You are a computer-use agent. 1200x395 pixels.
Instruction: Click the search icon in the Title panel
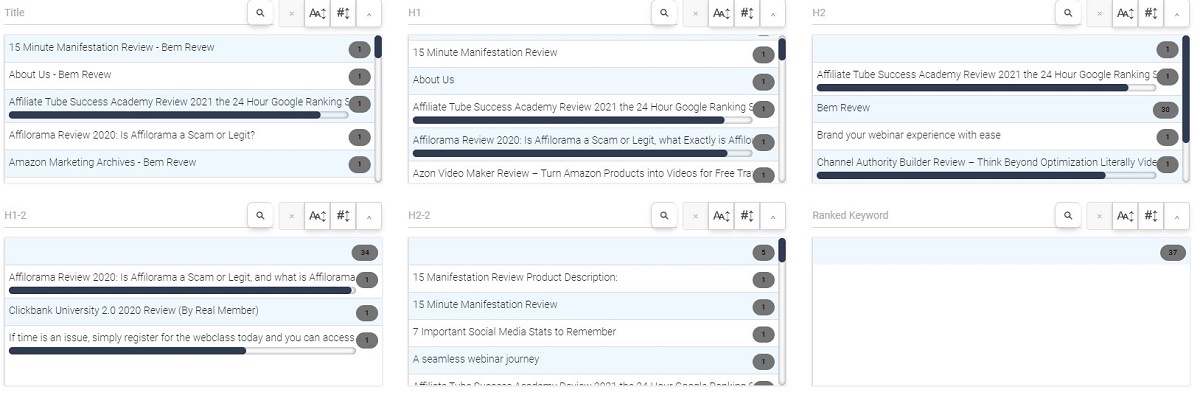point(260,13)
